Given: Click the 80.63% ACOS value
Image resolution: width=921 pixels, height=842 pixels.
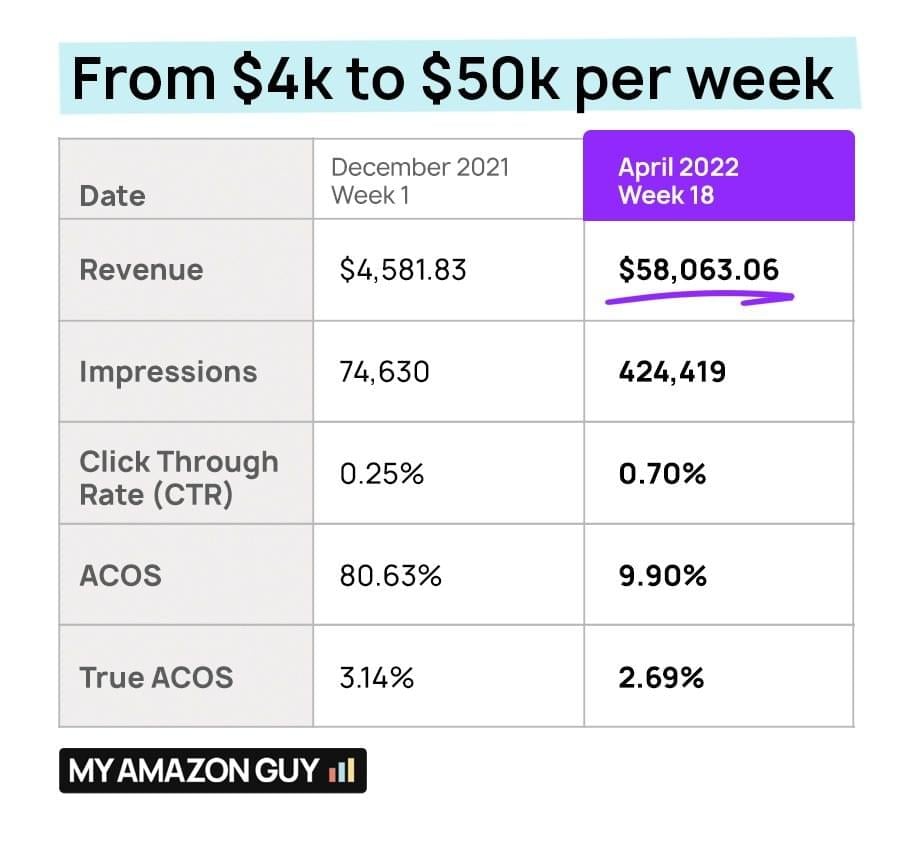Looking at the screenshot, I should [x=390, y=576].
